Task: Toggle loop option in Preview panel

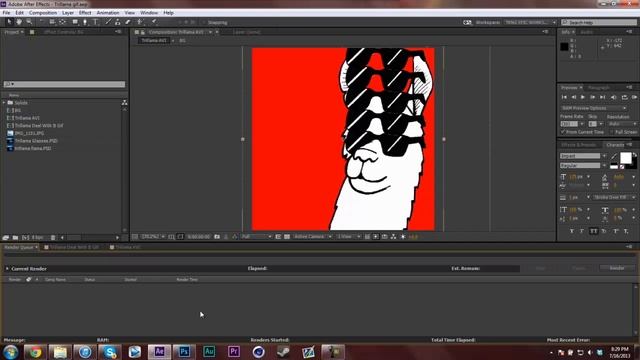Action: pyautogui.click(x=624, y=97)
